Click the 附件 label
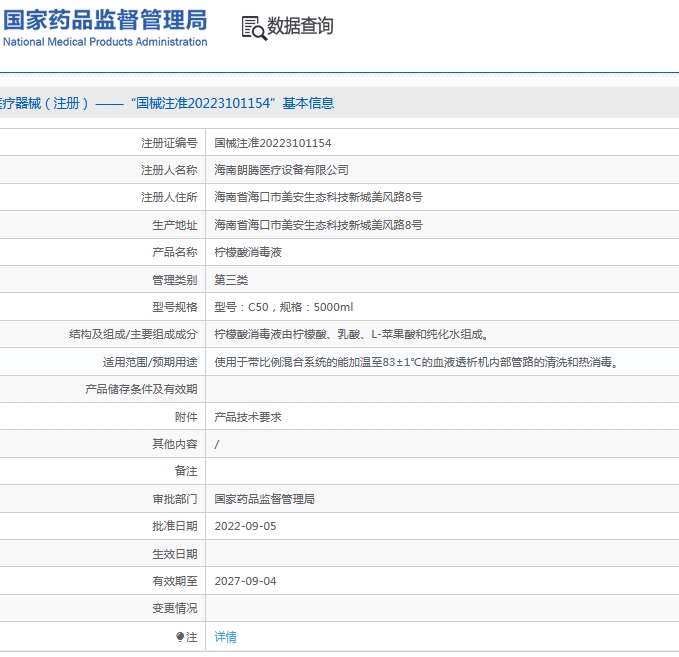Viewport: 679px width, 657px height. 186,417
